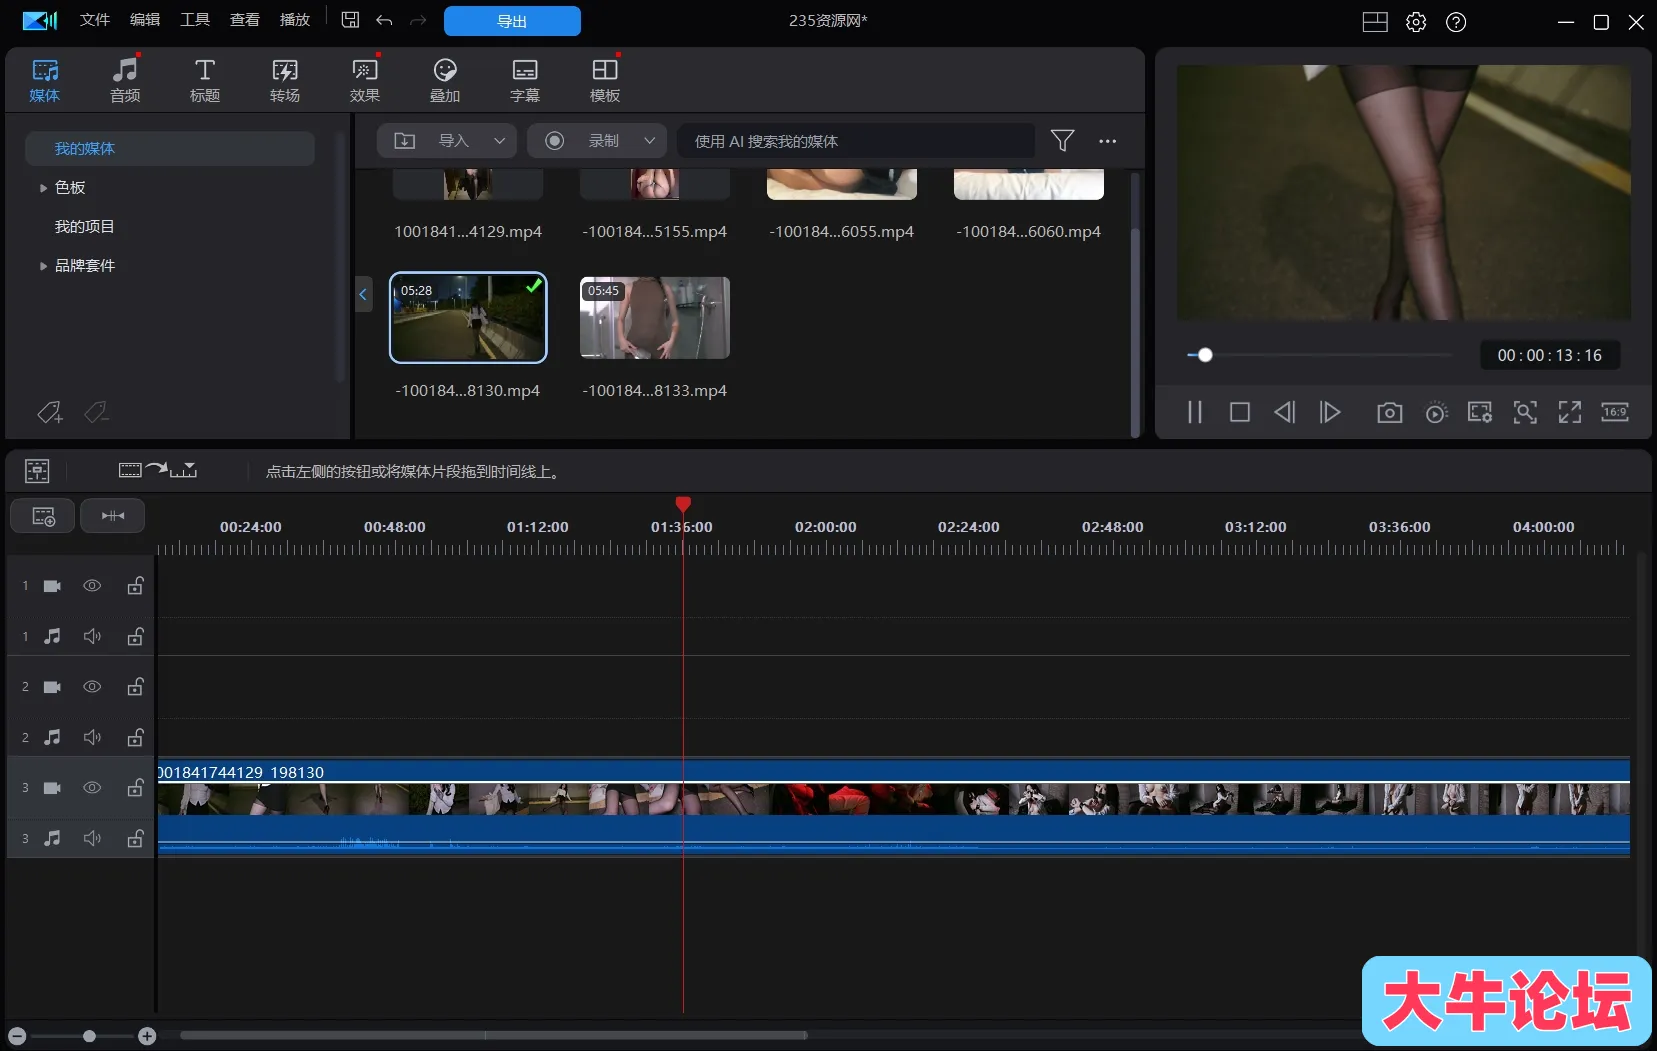Step back to the previous frame
The image size is (1657, 1051).
pyautogui.click(x=1285, y=412)
